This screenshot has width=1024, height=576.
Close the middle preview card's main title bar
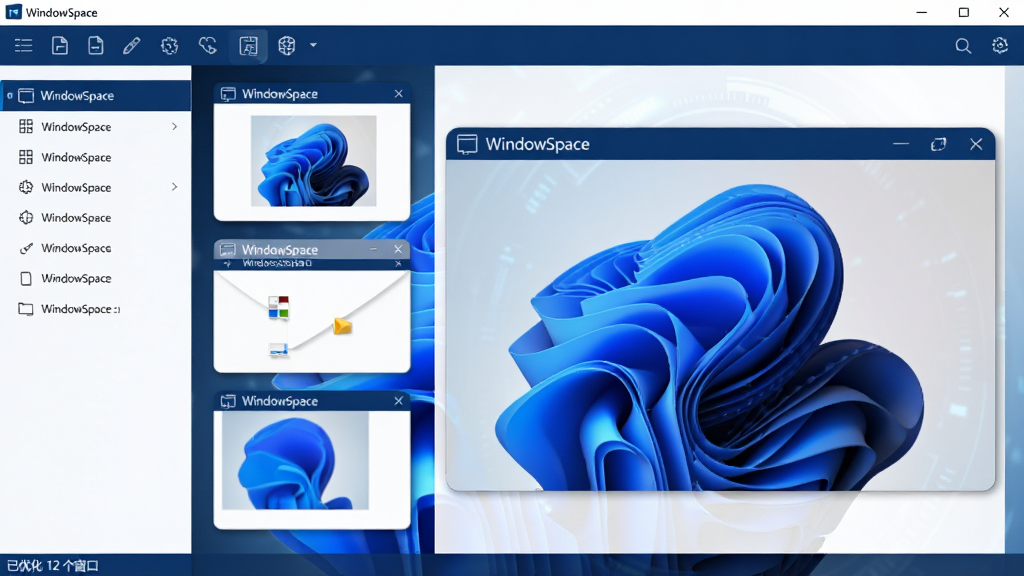(x=398, y=249)
